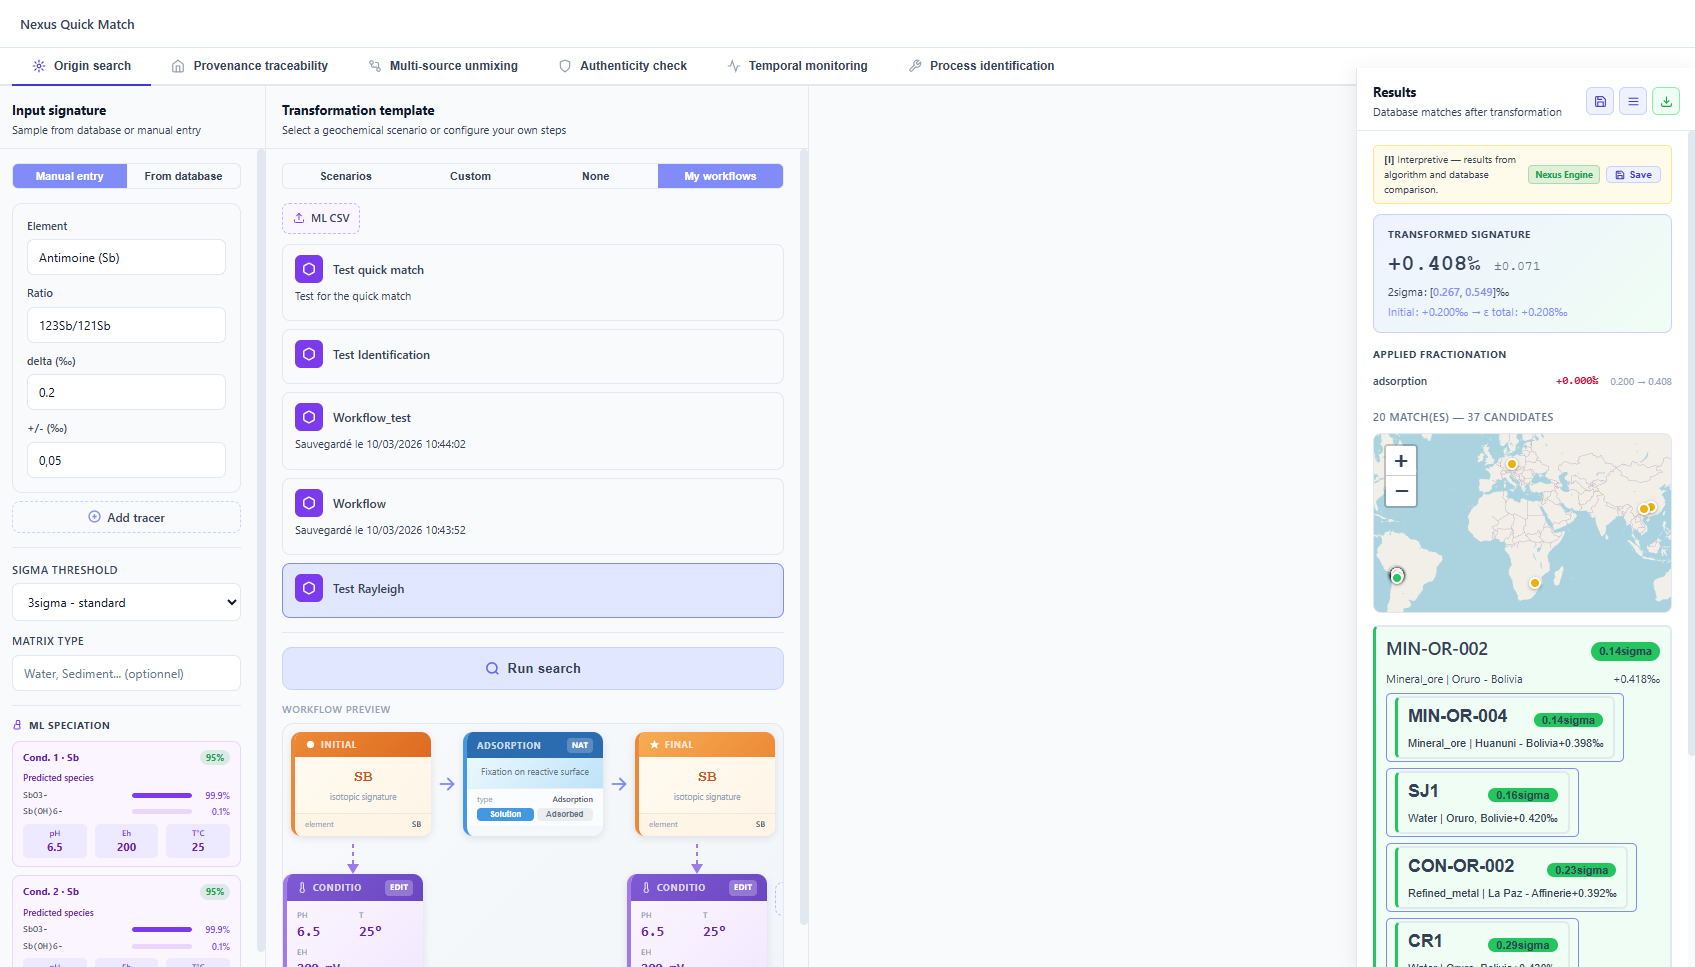The image size is (1695, 967).
Task: Click the Workflow_test hexagon icon
Action: click(309, 417)
